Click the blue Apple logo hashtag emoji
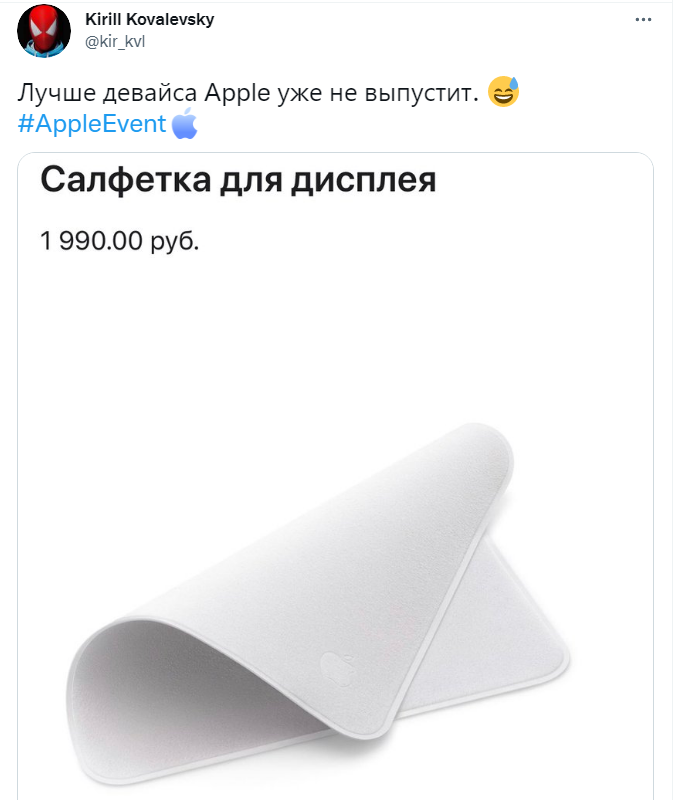Image resolution: width=675 pixels, height=800 pixels. point(184,123)
